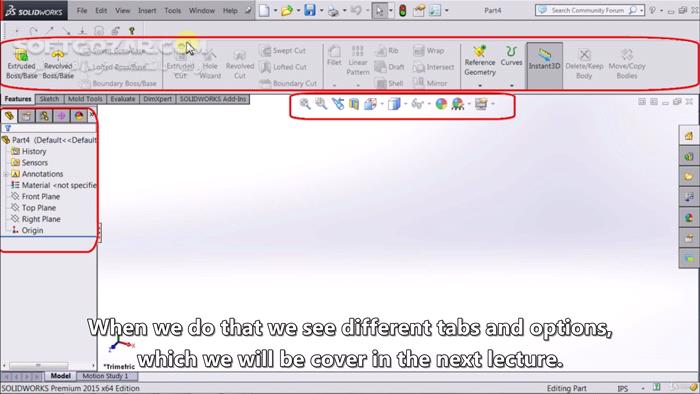
Task: Click the Save icon in top toolbar
Action: pyautogui.click(x=309, y=10)
